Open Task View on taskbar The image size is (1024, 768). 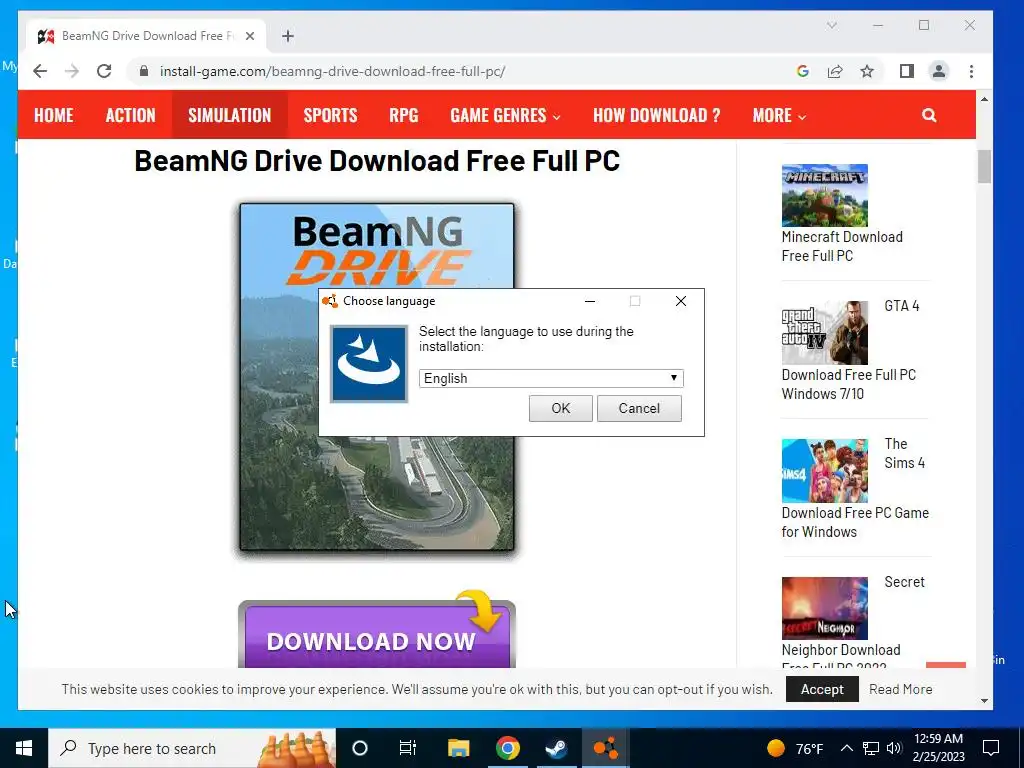[408, 748]
